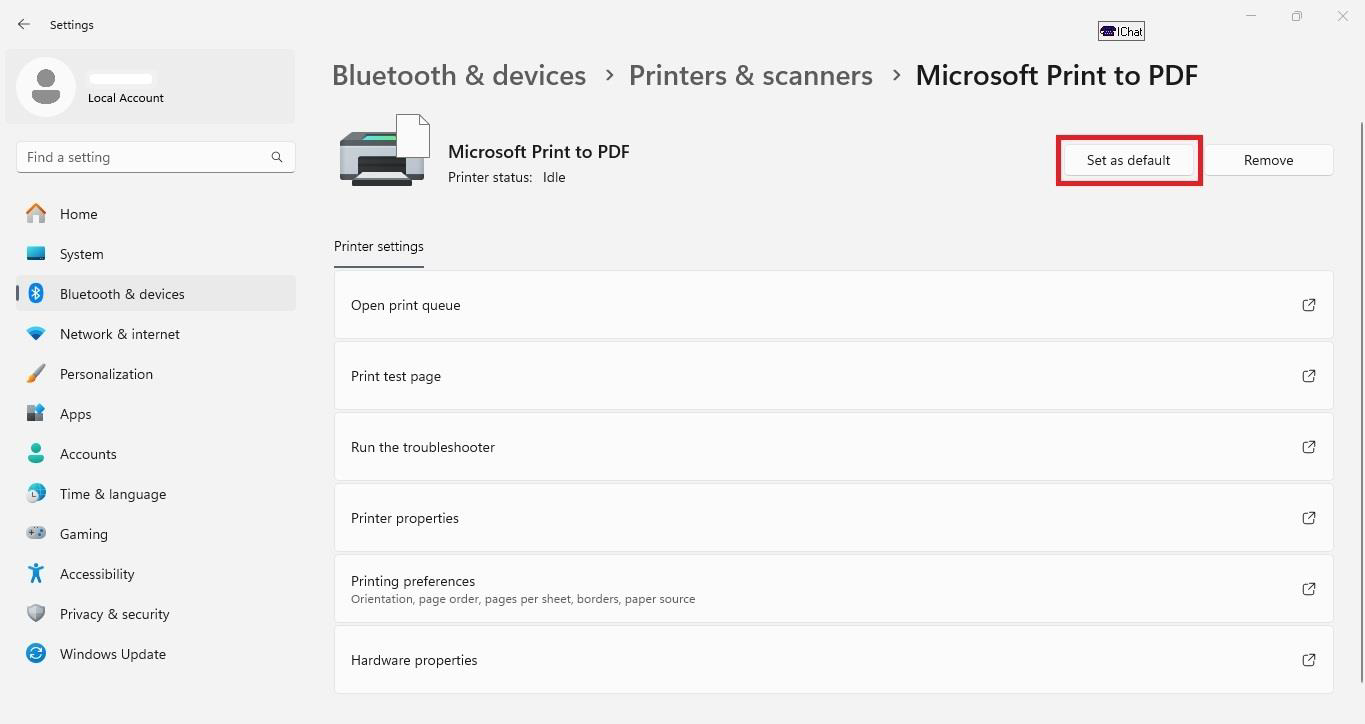
Task: Click the Privacy & security shield icon
Action: click(36, 614)
